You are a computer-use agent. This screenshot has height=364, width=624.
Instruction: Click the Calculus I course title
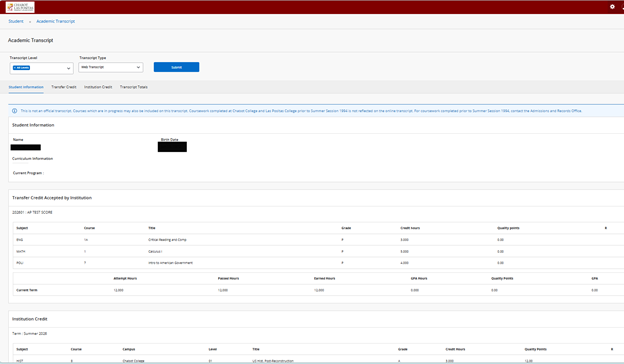pyautogui.click(x=155, y=251)
